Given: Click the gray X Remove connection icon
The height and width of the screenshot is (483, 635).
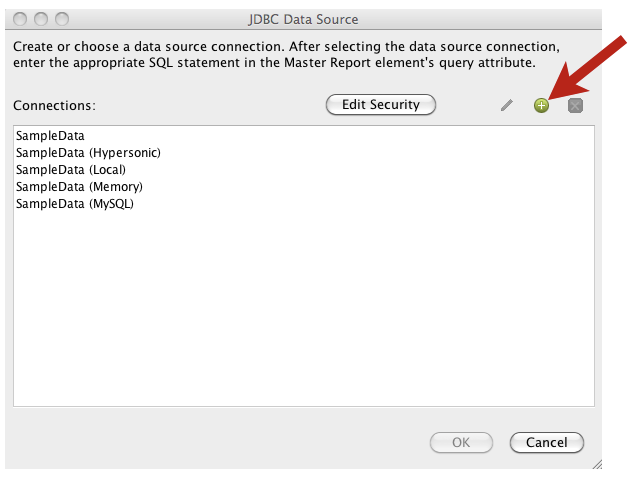Looking at the screenshot, I should 575,105.
